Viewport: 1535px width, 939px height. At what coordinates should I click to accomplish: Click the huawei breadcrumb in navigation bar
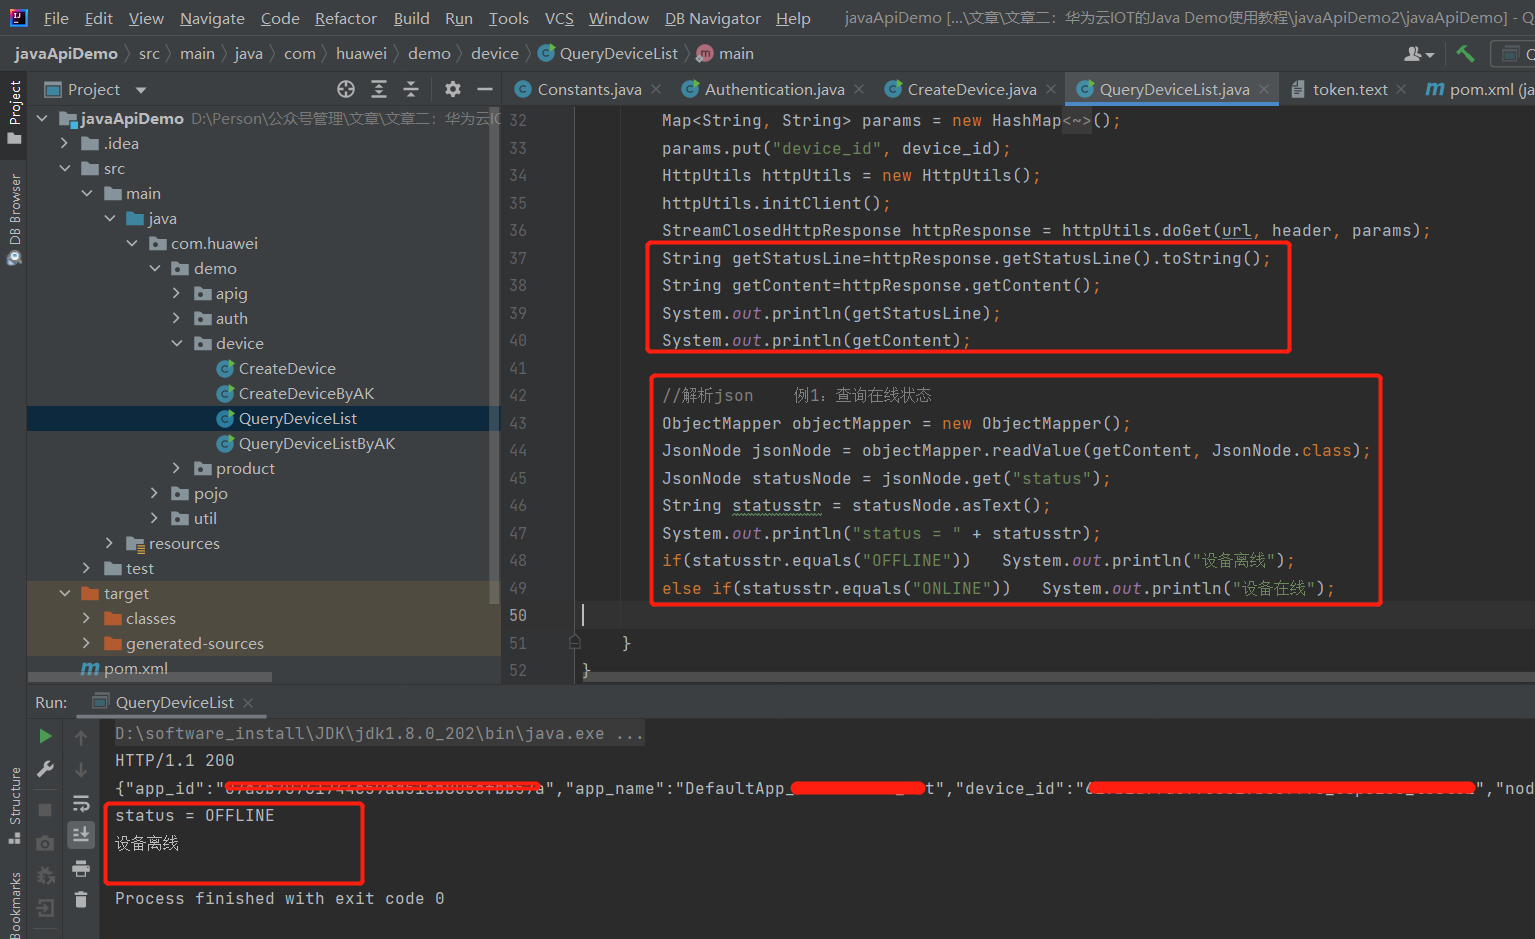361,53
